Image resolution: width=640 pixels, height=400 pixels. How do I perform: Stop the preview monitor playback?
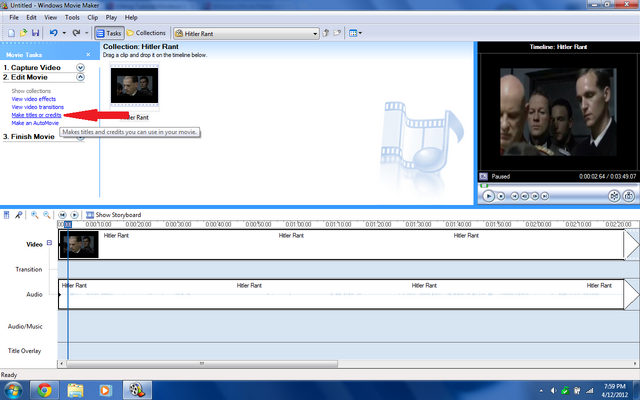[501, 196]
